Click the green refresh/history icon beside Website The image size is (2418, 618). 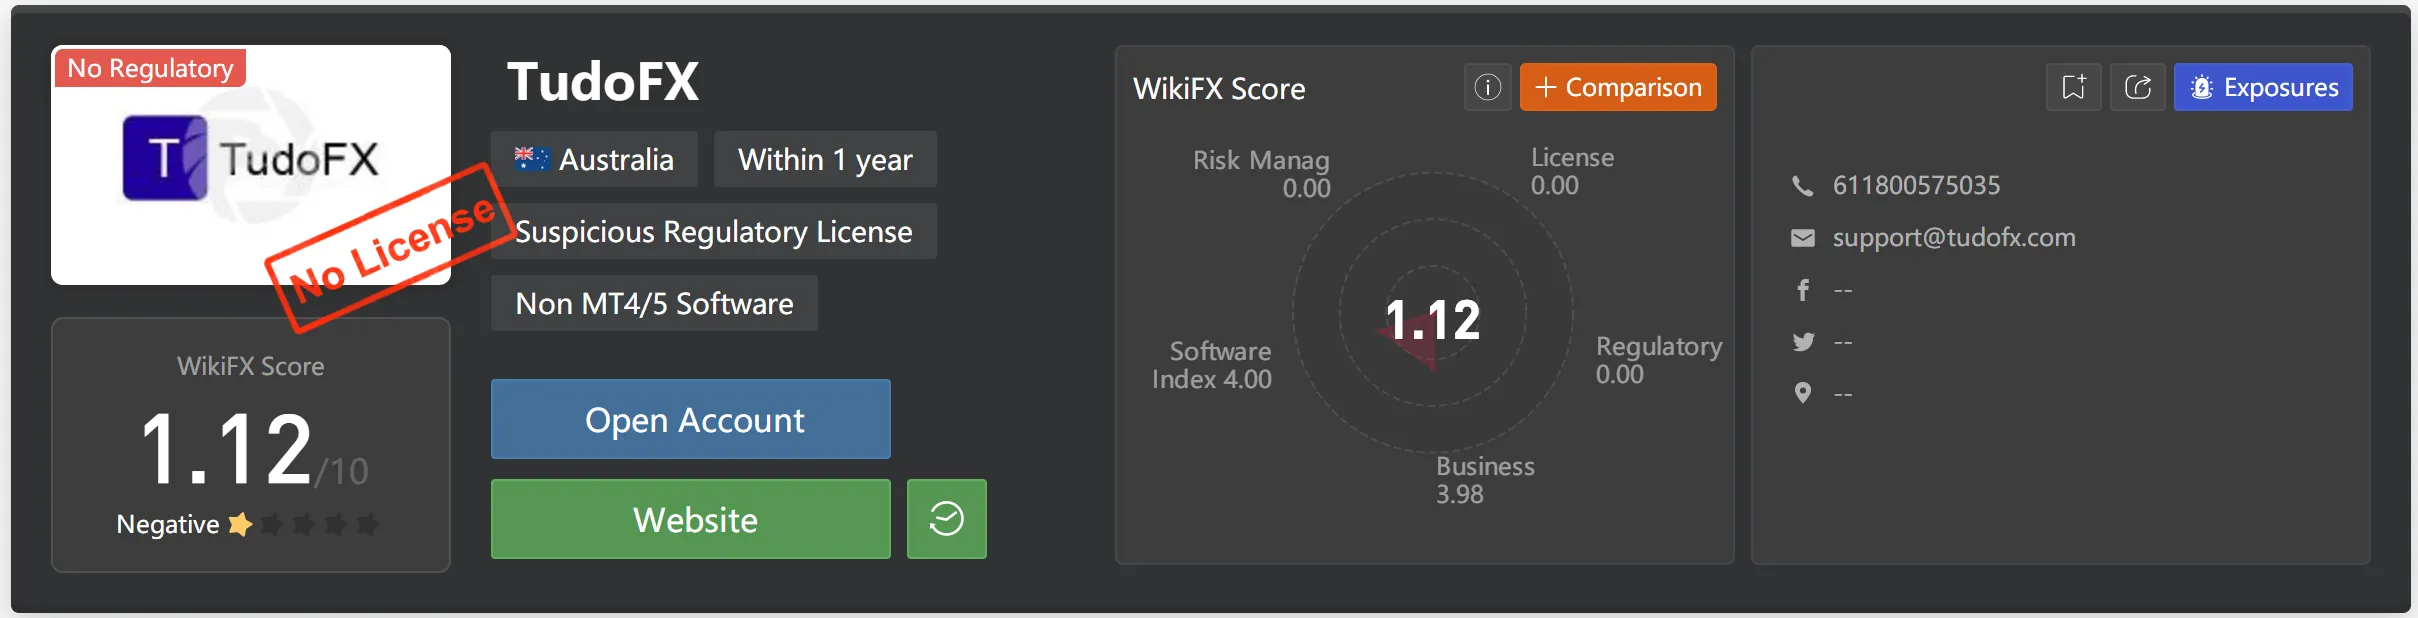(x=946, y=519)
